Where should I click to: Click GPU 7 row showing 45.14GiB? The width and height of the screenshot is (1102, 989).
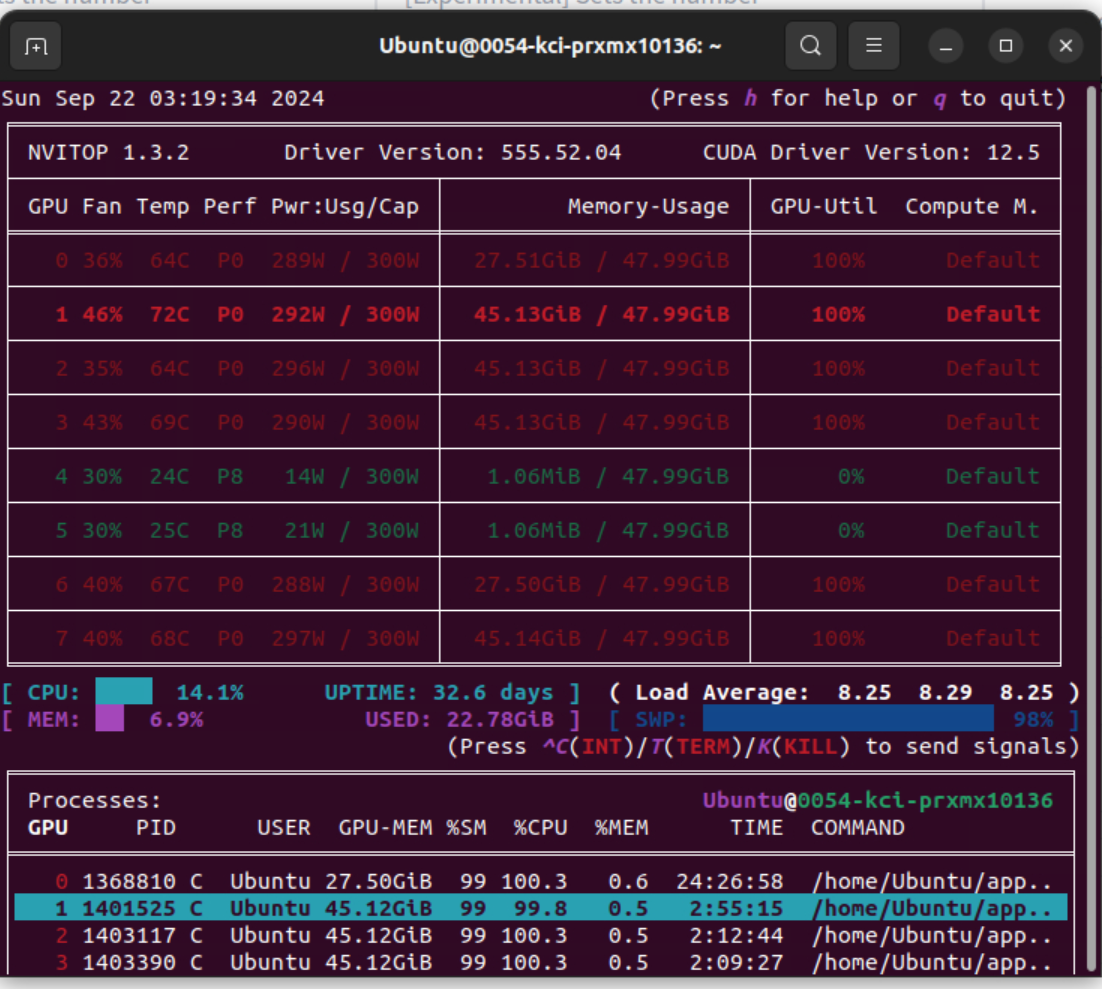point(534,638)
